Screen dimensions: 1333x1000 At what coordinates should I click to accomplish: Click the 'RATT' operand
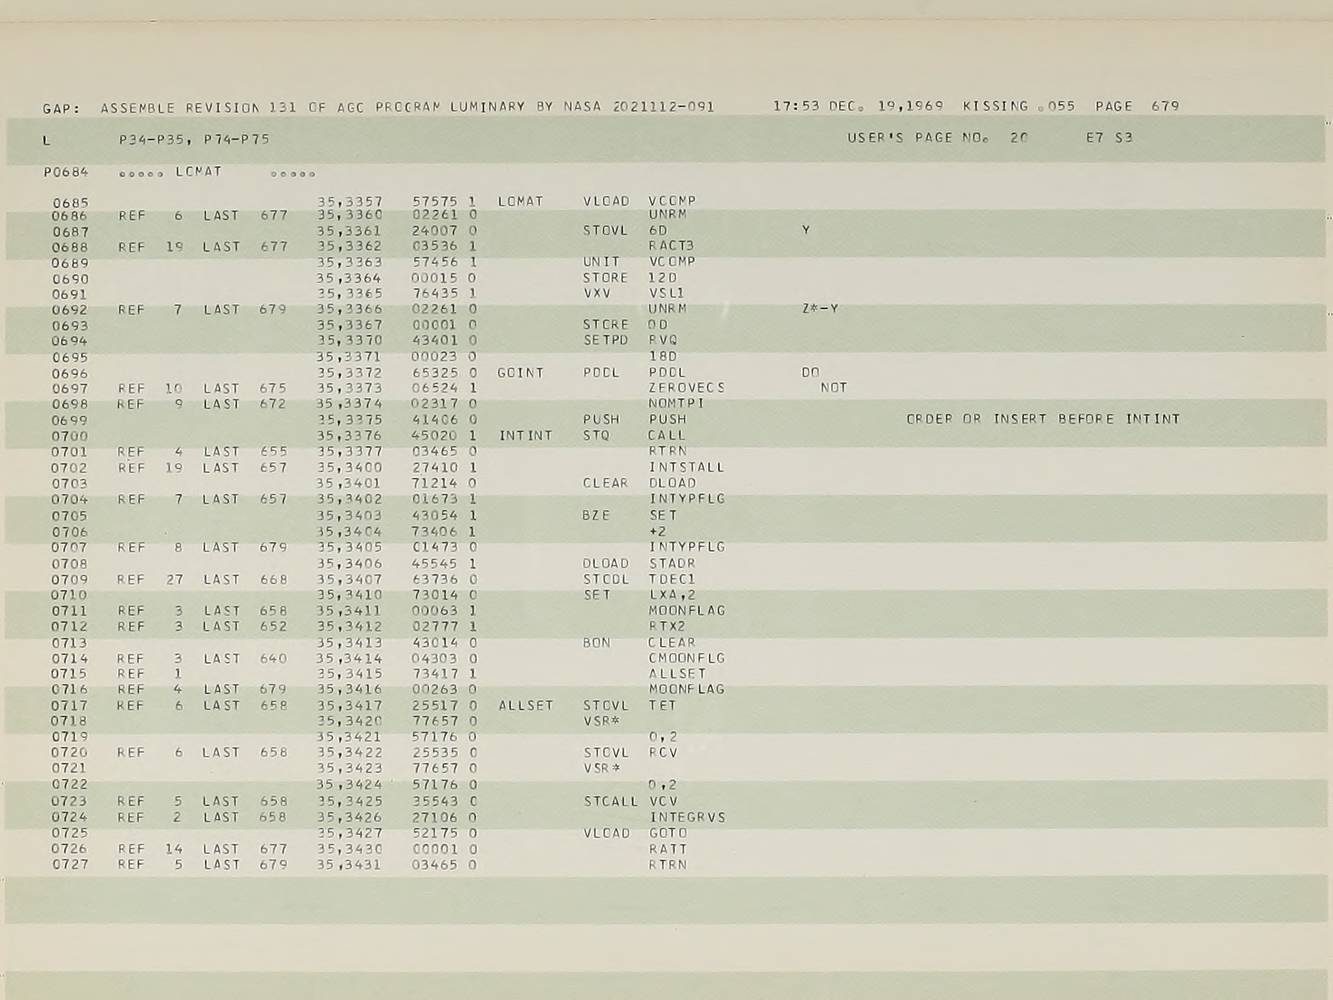(667, 849)
